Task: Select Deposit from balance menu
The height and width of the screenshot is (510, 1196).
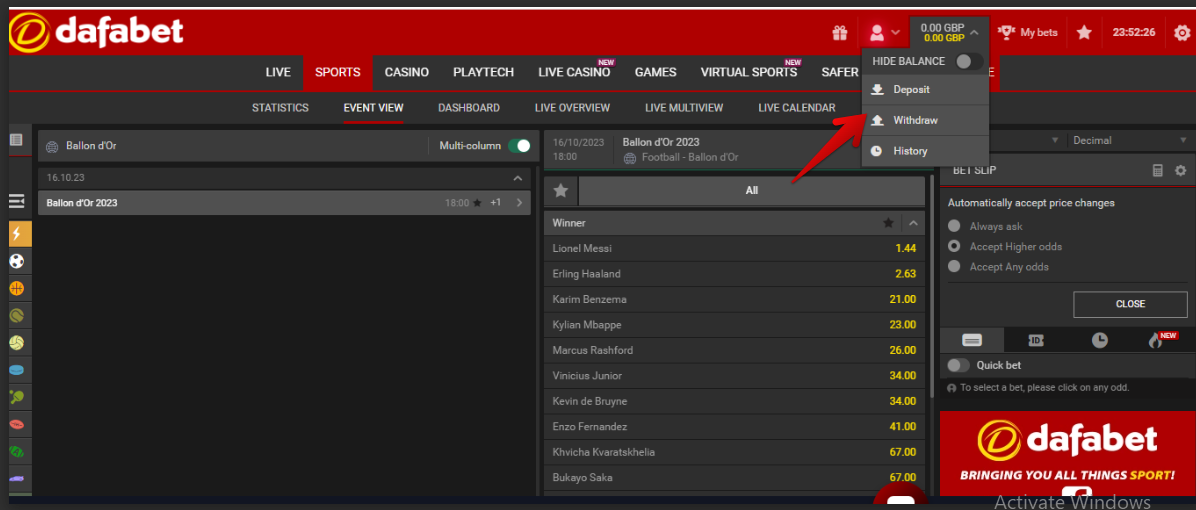Action: [x=925, y=89]
